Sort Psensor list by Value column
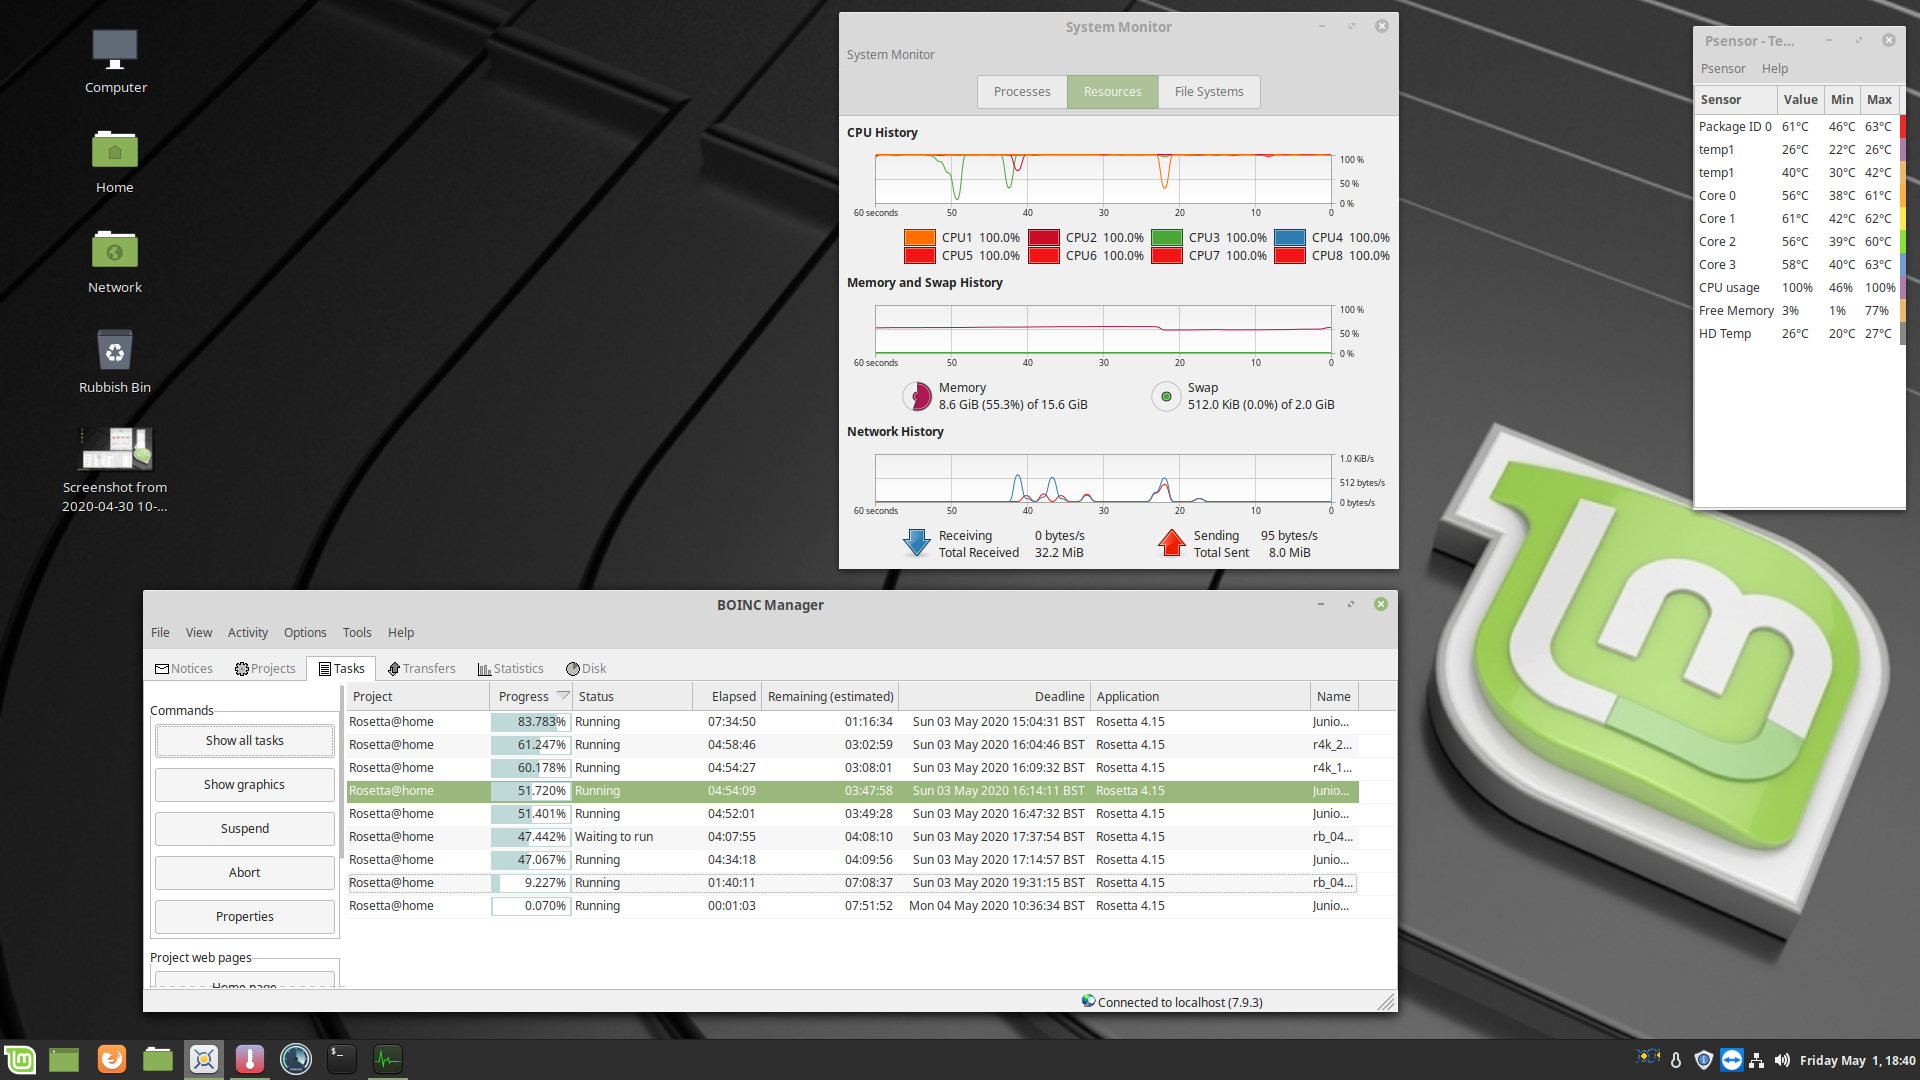 click(x=1800, y=99)
